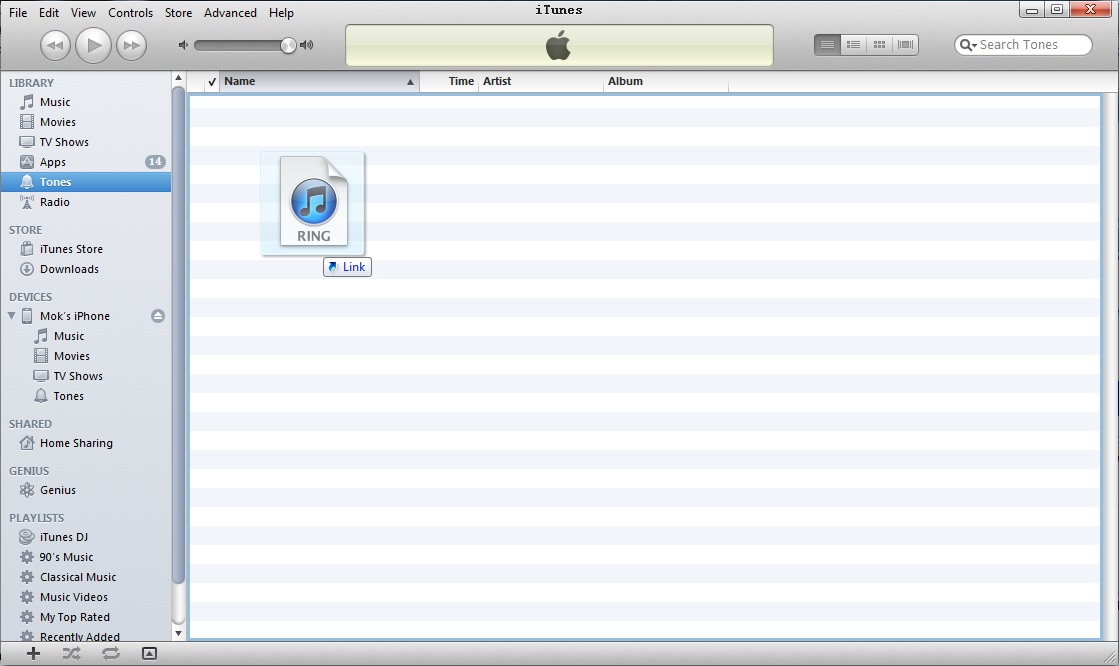Open the Recently Added playlist
The width and height of the screenshot is (1119, 666).
[86, 635]
